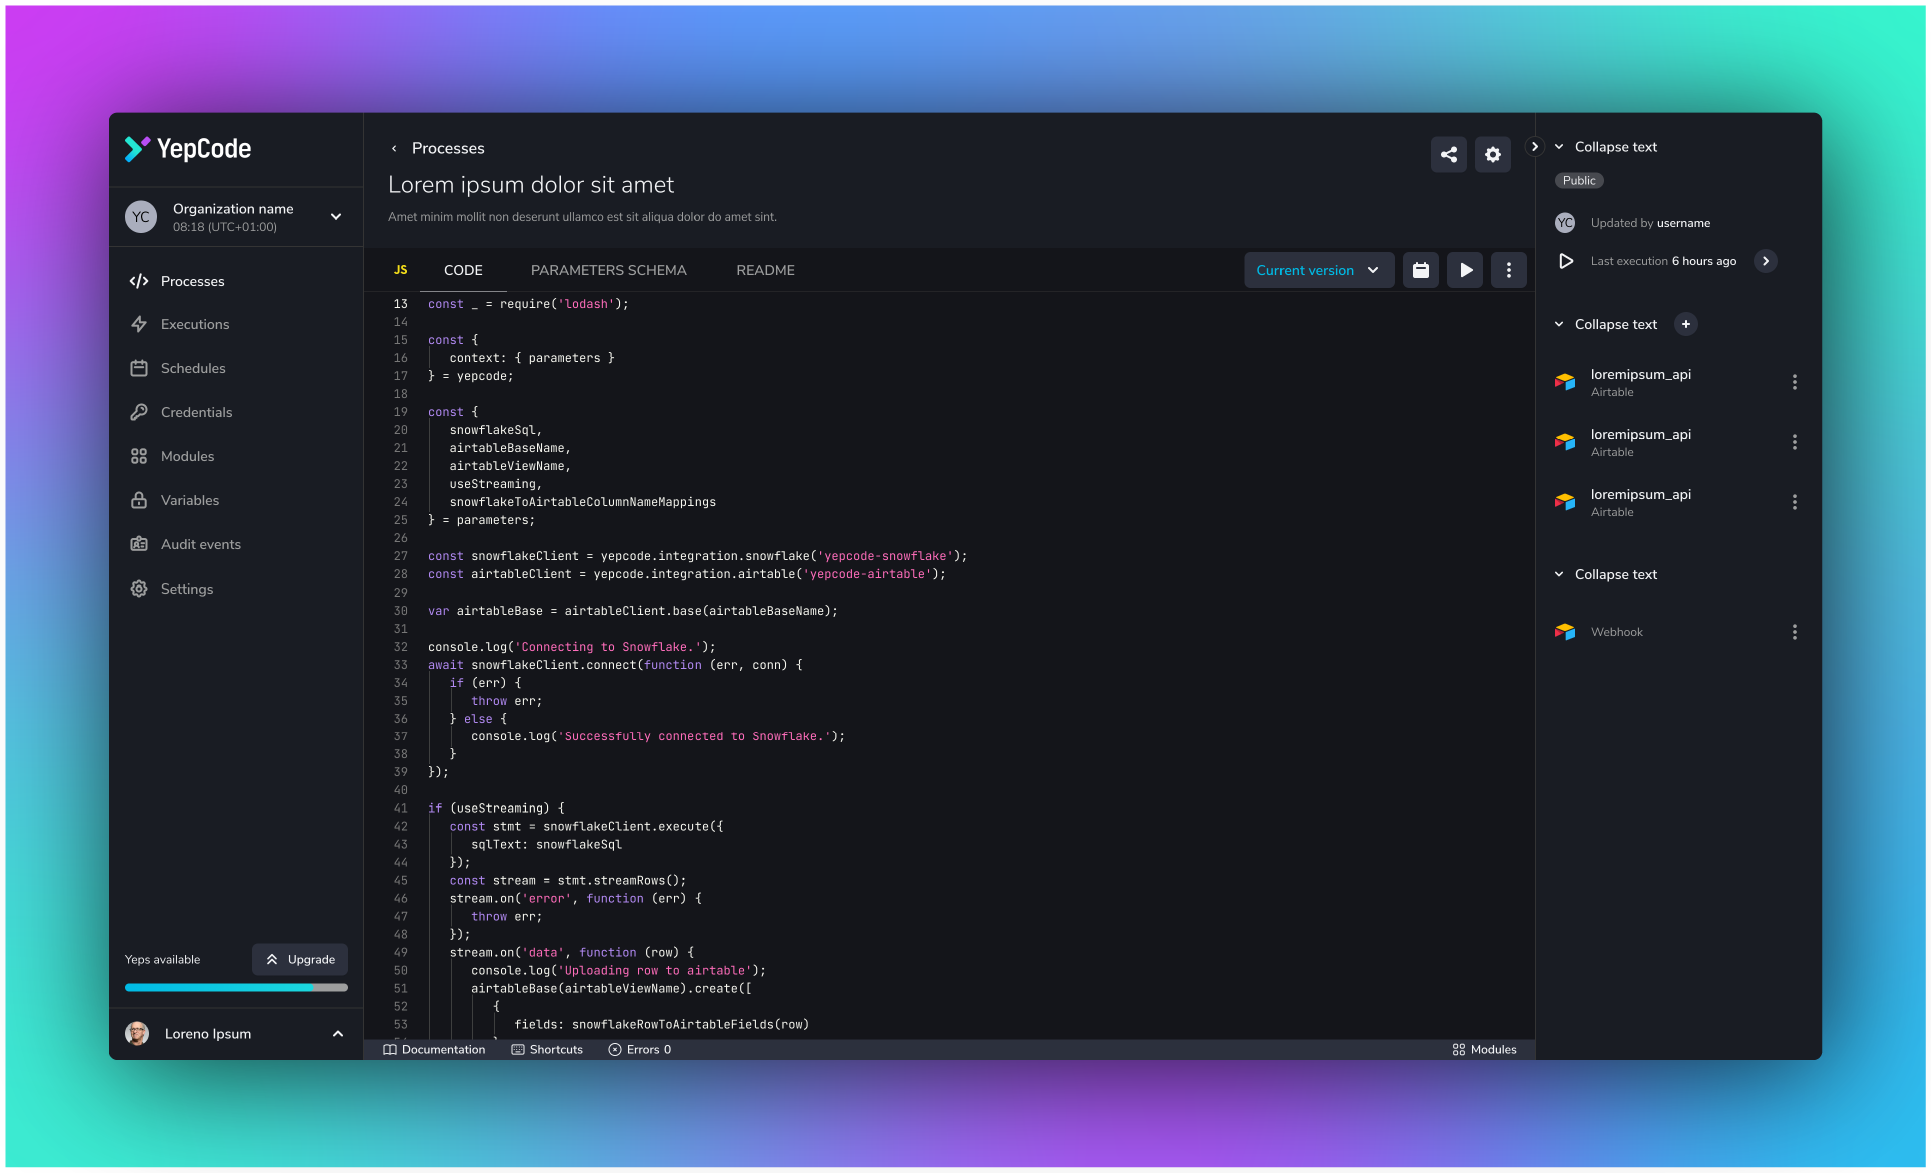Screen dimensions: 1931x1173
Task: Open the three-dot menu beside the run button
Action: pos(1509,269)
